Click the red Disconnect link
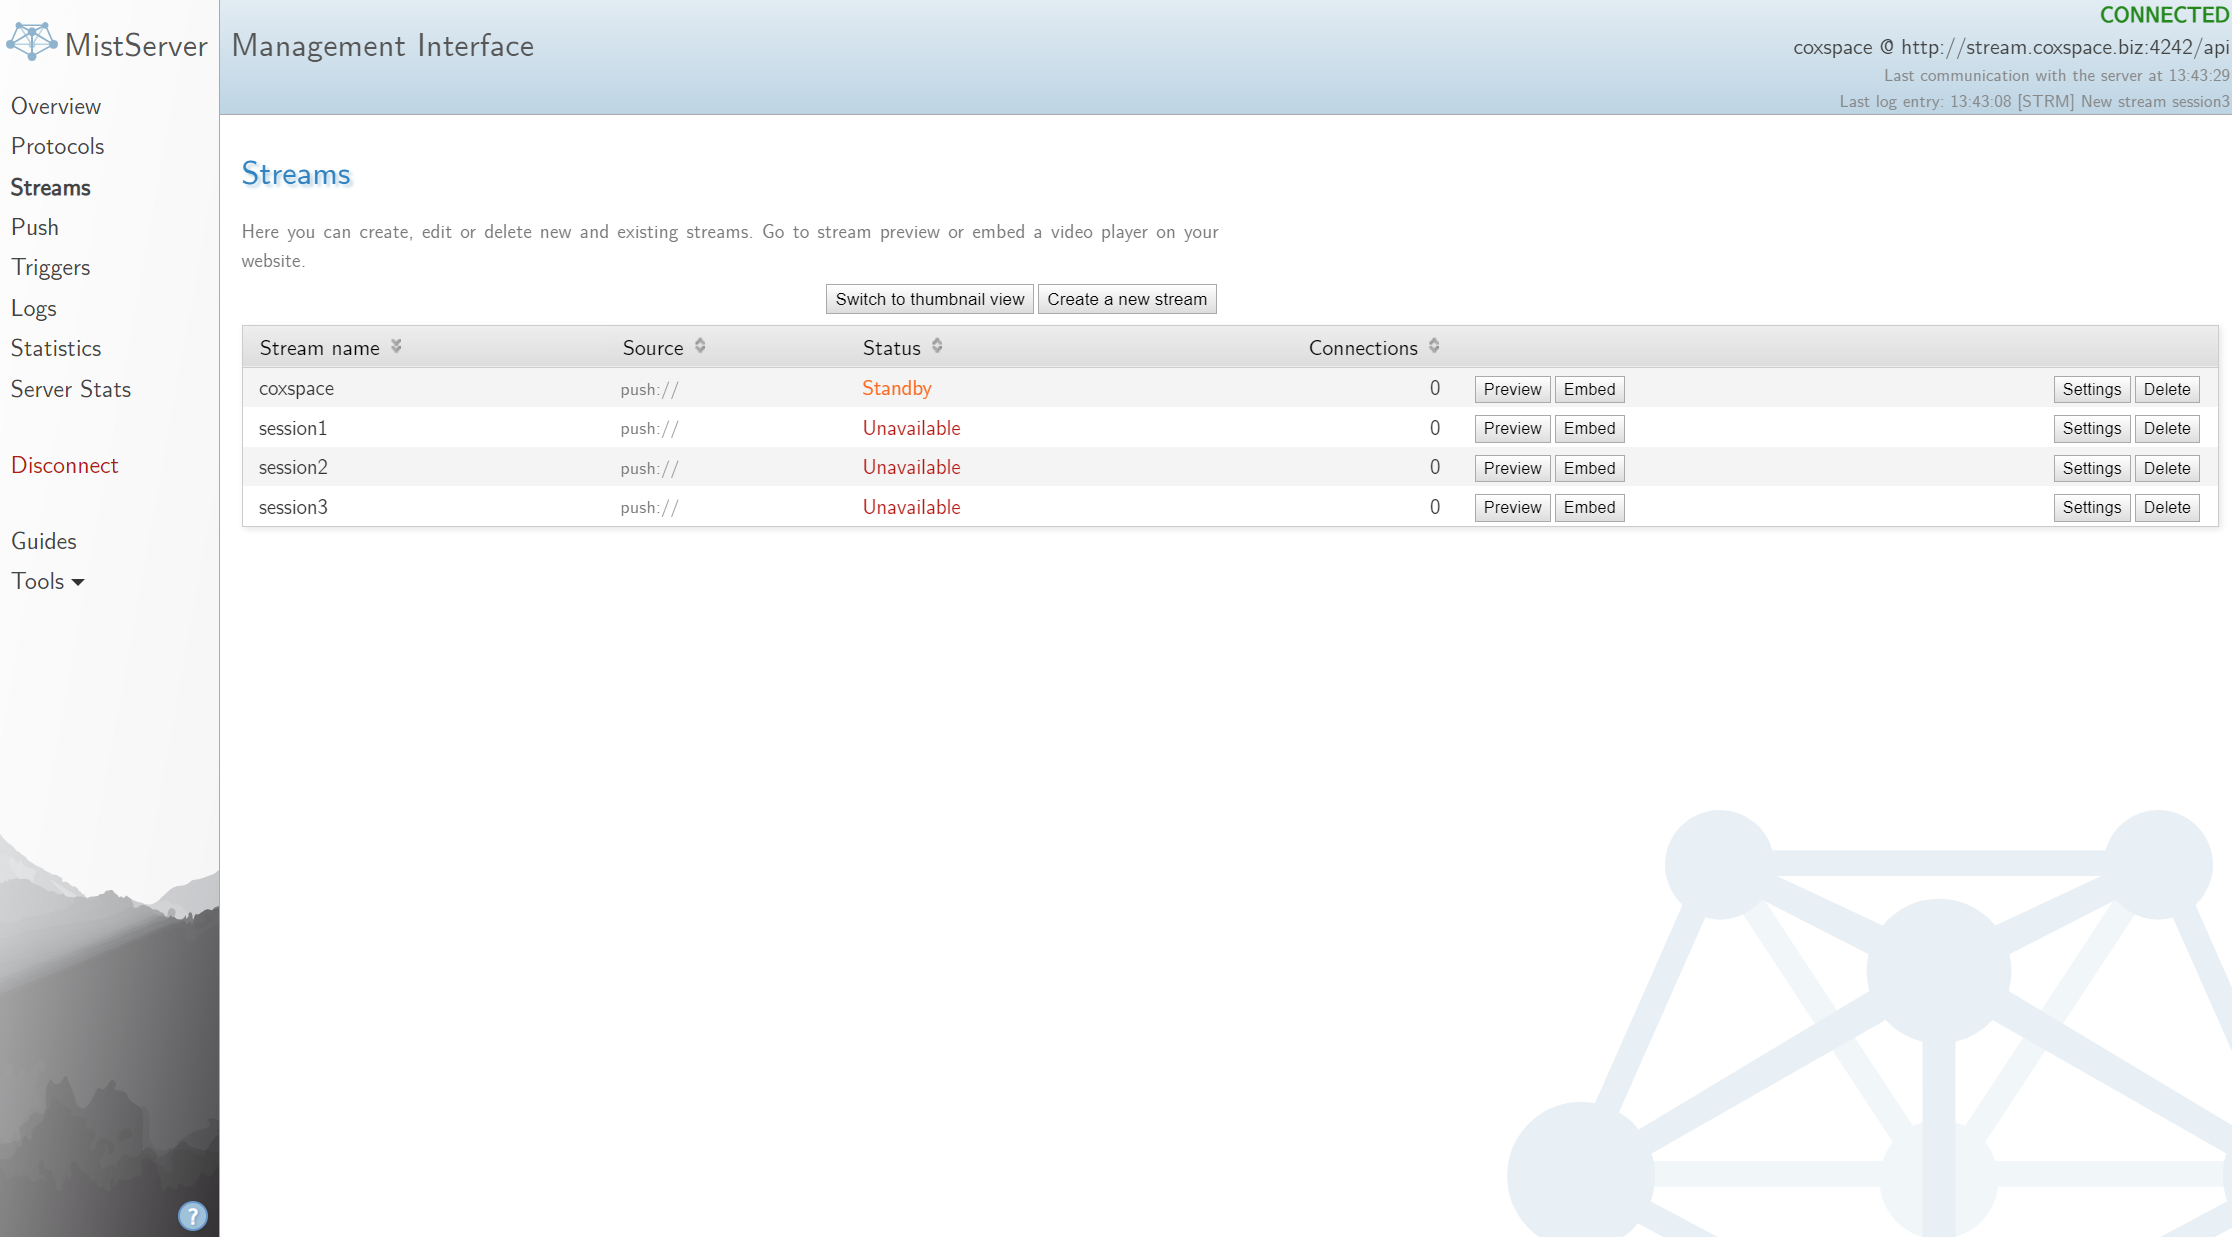 click(x=65, y=465)
